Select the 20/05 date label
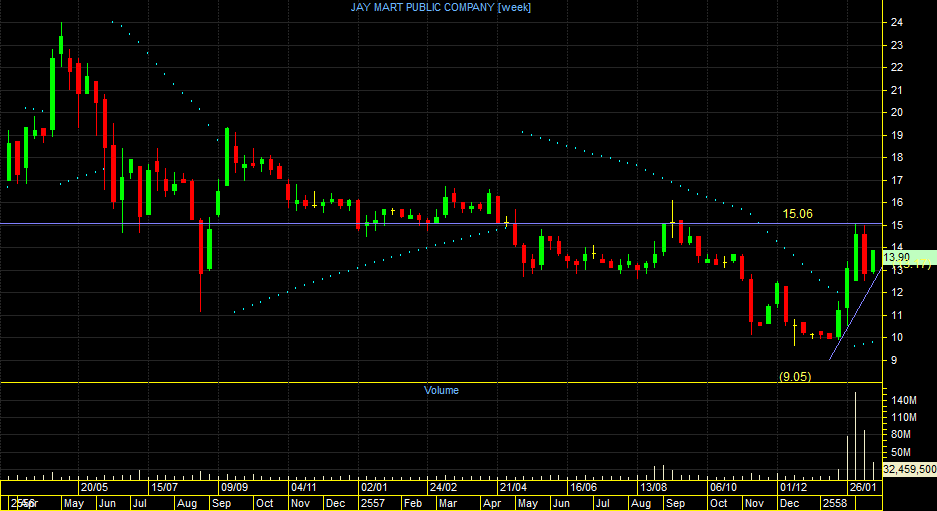This screenshot has height=511, width=937. [x=94, y=487]
